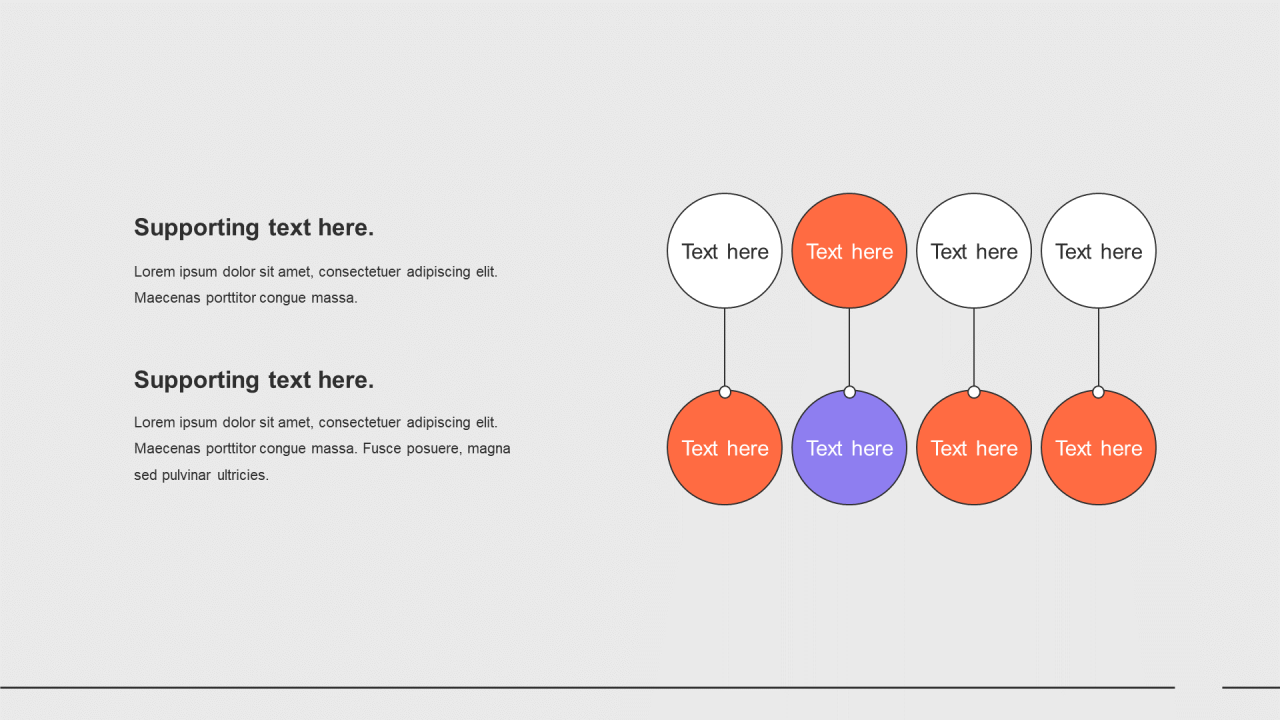Select connector dot atop third bottom-row circle
The image size is (1280, 720).
[974, 392]
